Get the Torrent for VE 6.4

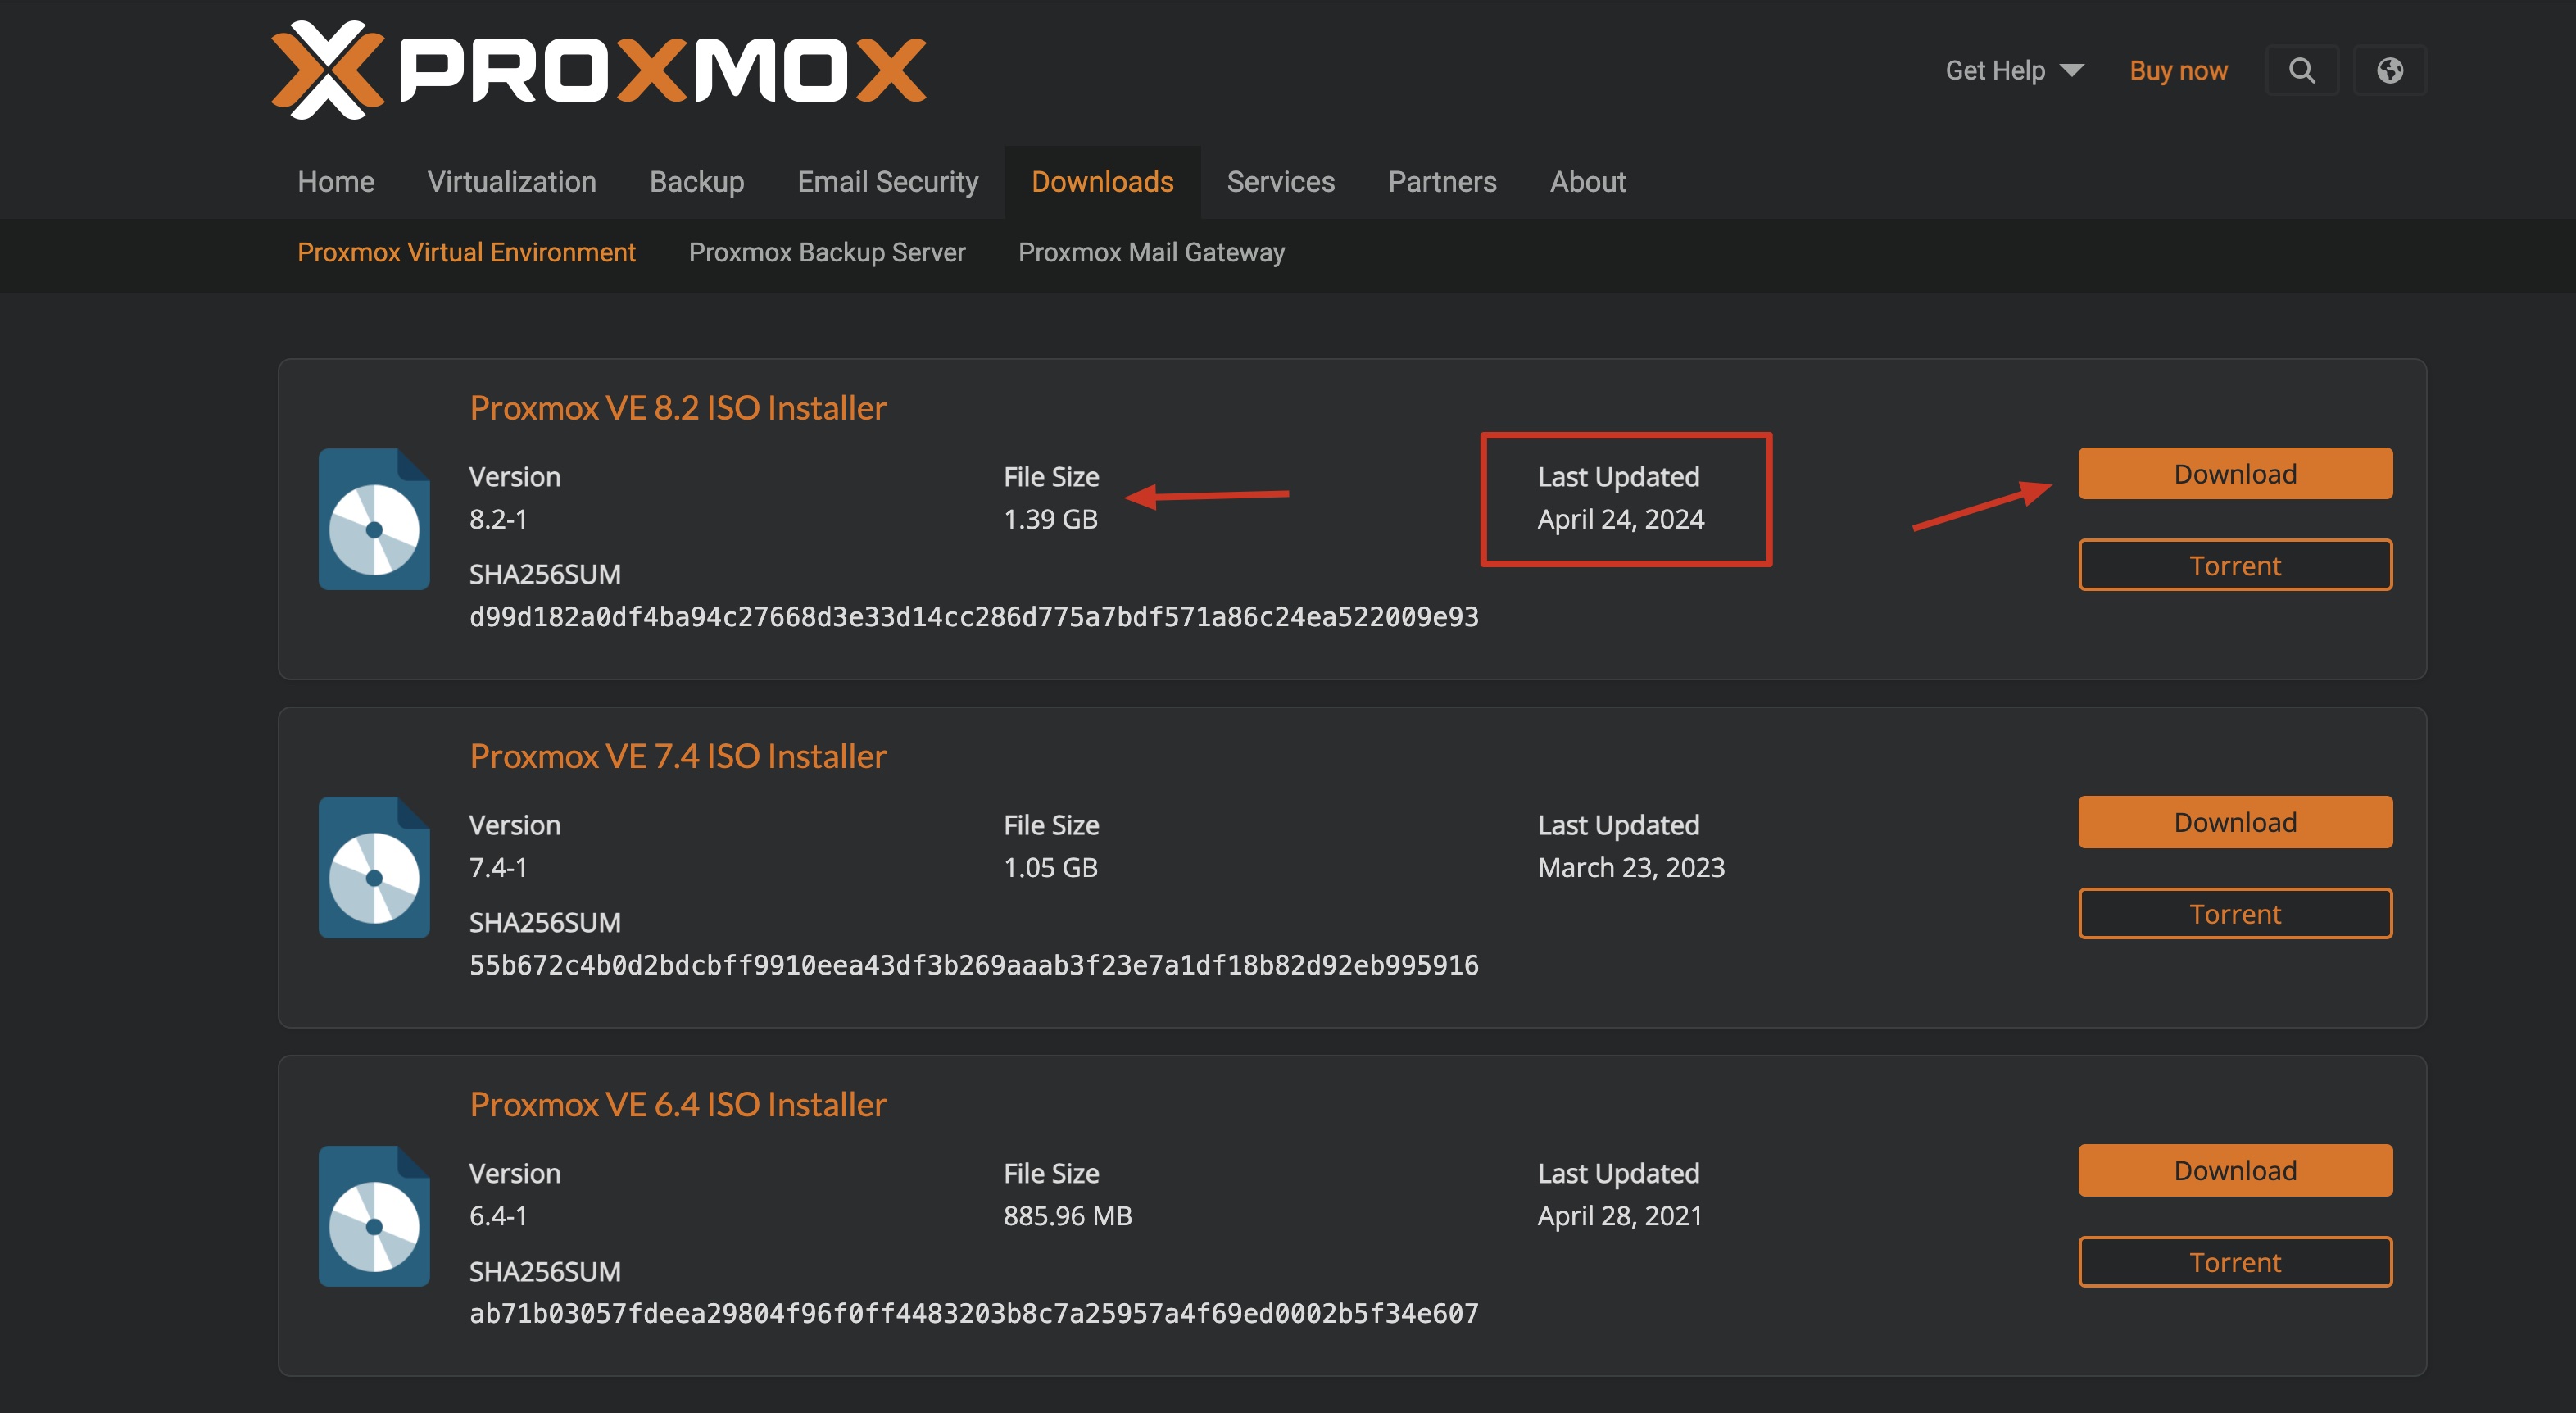(2235, 1262)
